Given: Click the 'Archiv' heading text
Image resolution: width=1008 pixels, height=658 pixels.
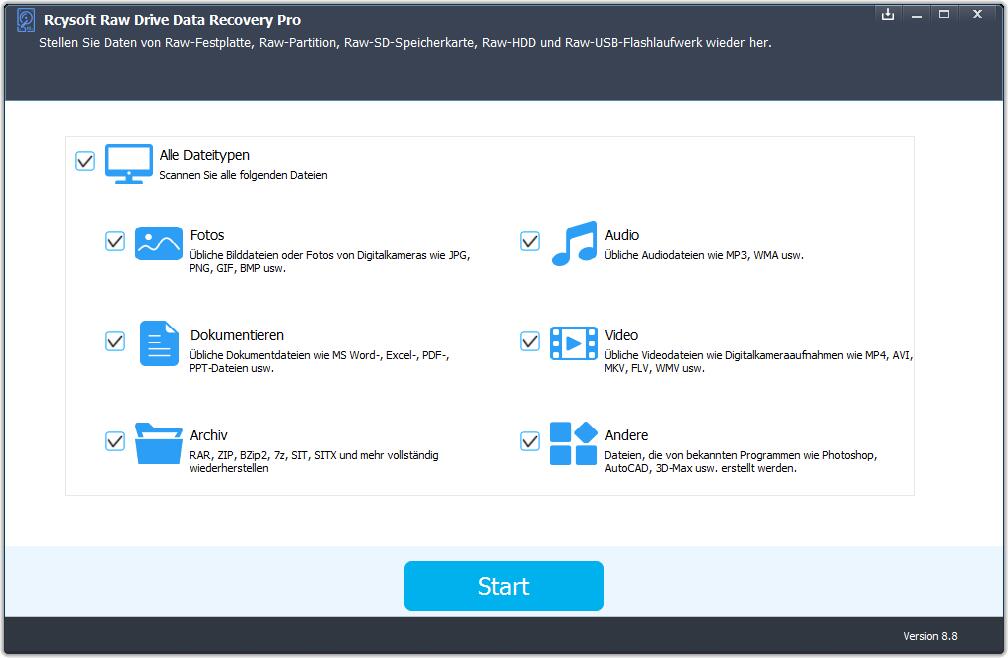Looking at the screenshot, I should tap(208, 435).
